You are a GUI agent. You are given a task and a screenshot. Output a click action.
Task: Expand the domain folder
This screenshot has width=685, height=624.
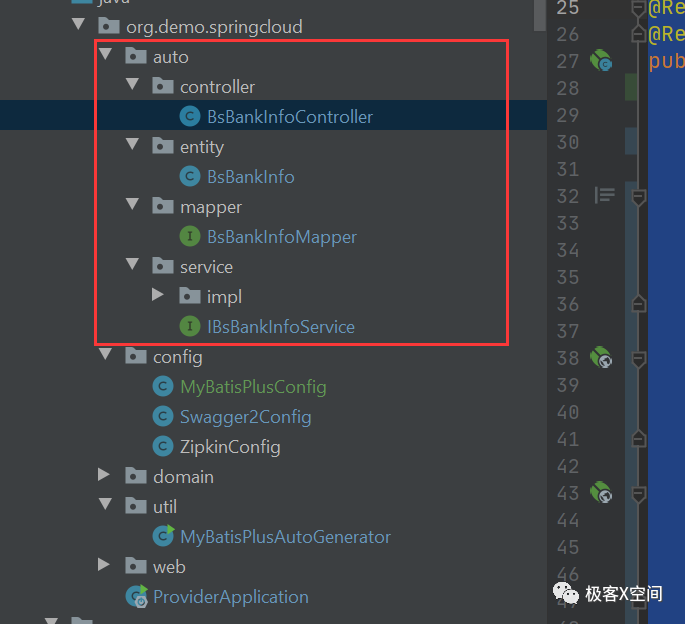104,475
